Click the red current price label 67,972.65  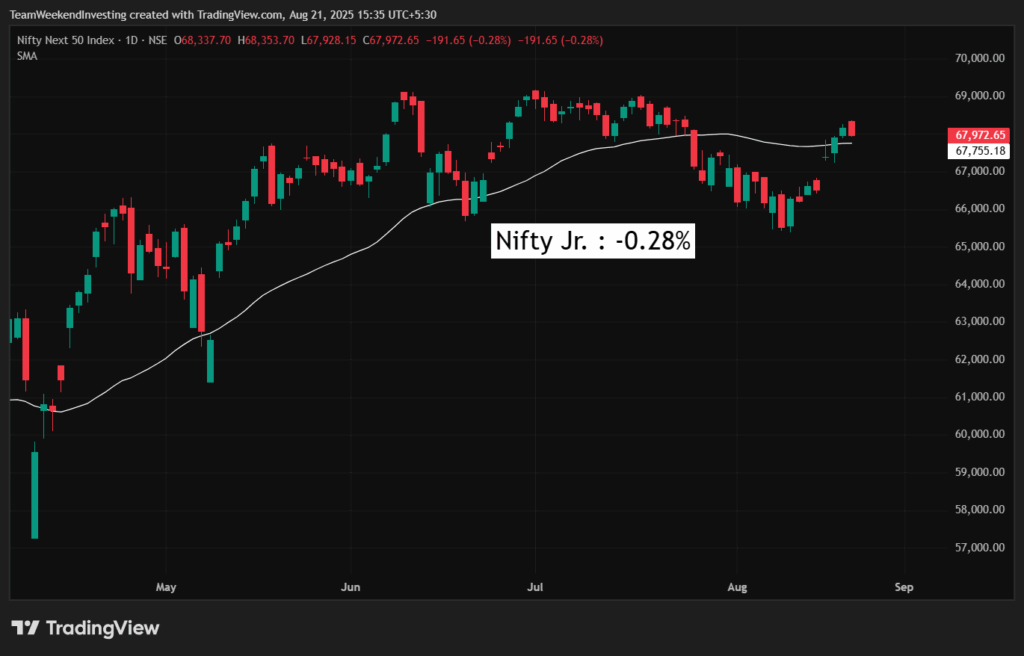coord(980,136)
